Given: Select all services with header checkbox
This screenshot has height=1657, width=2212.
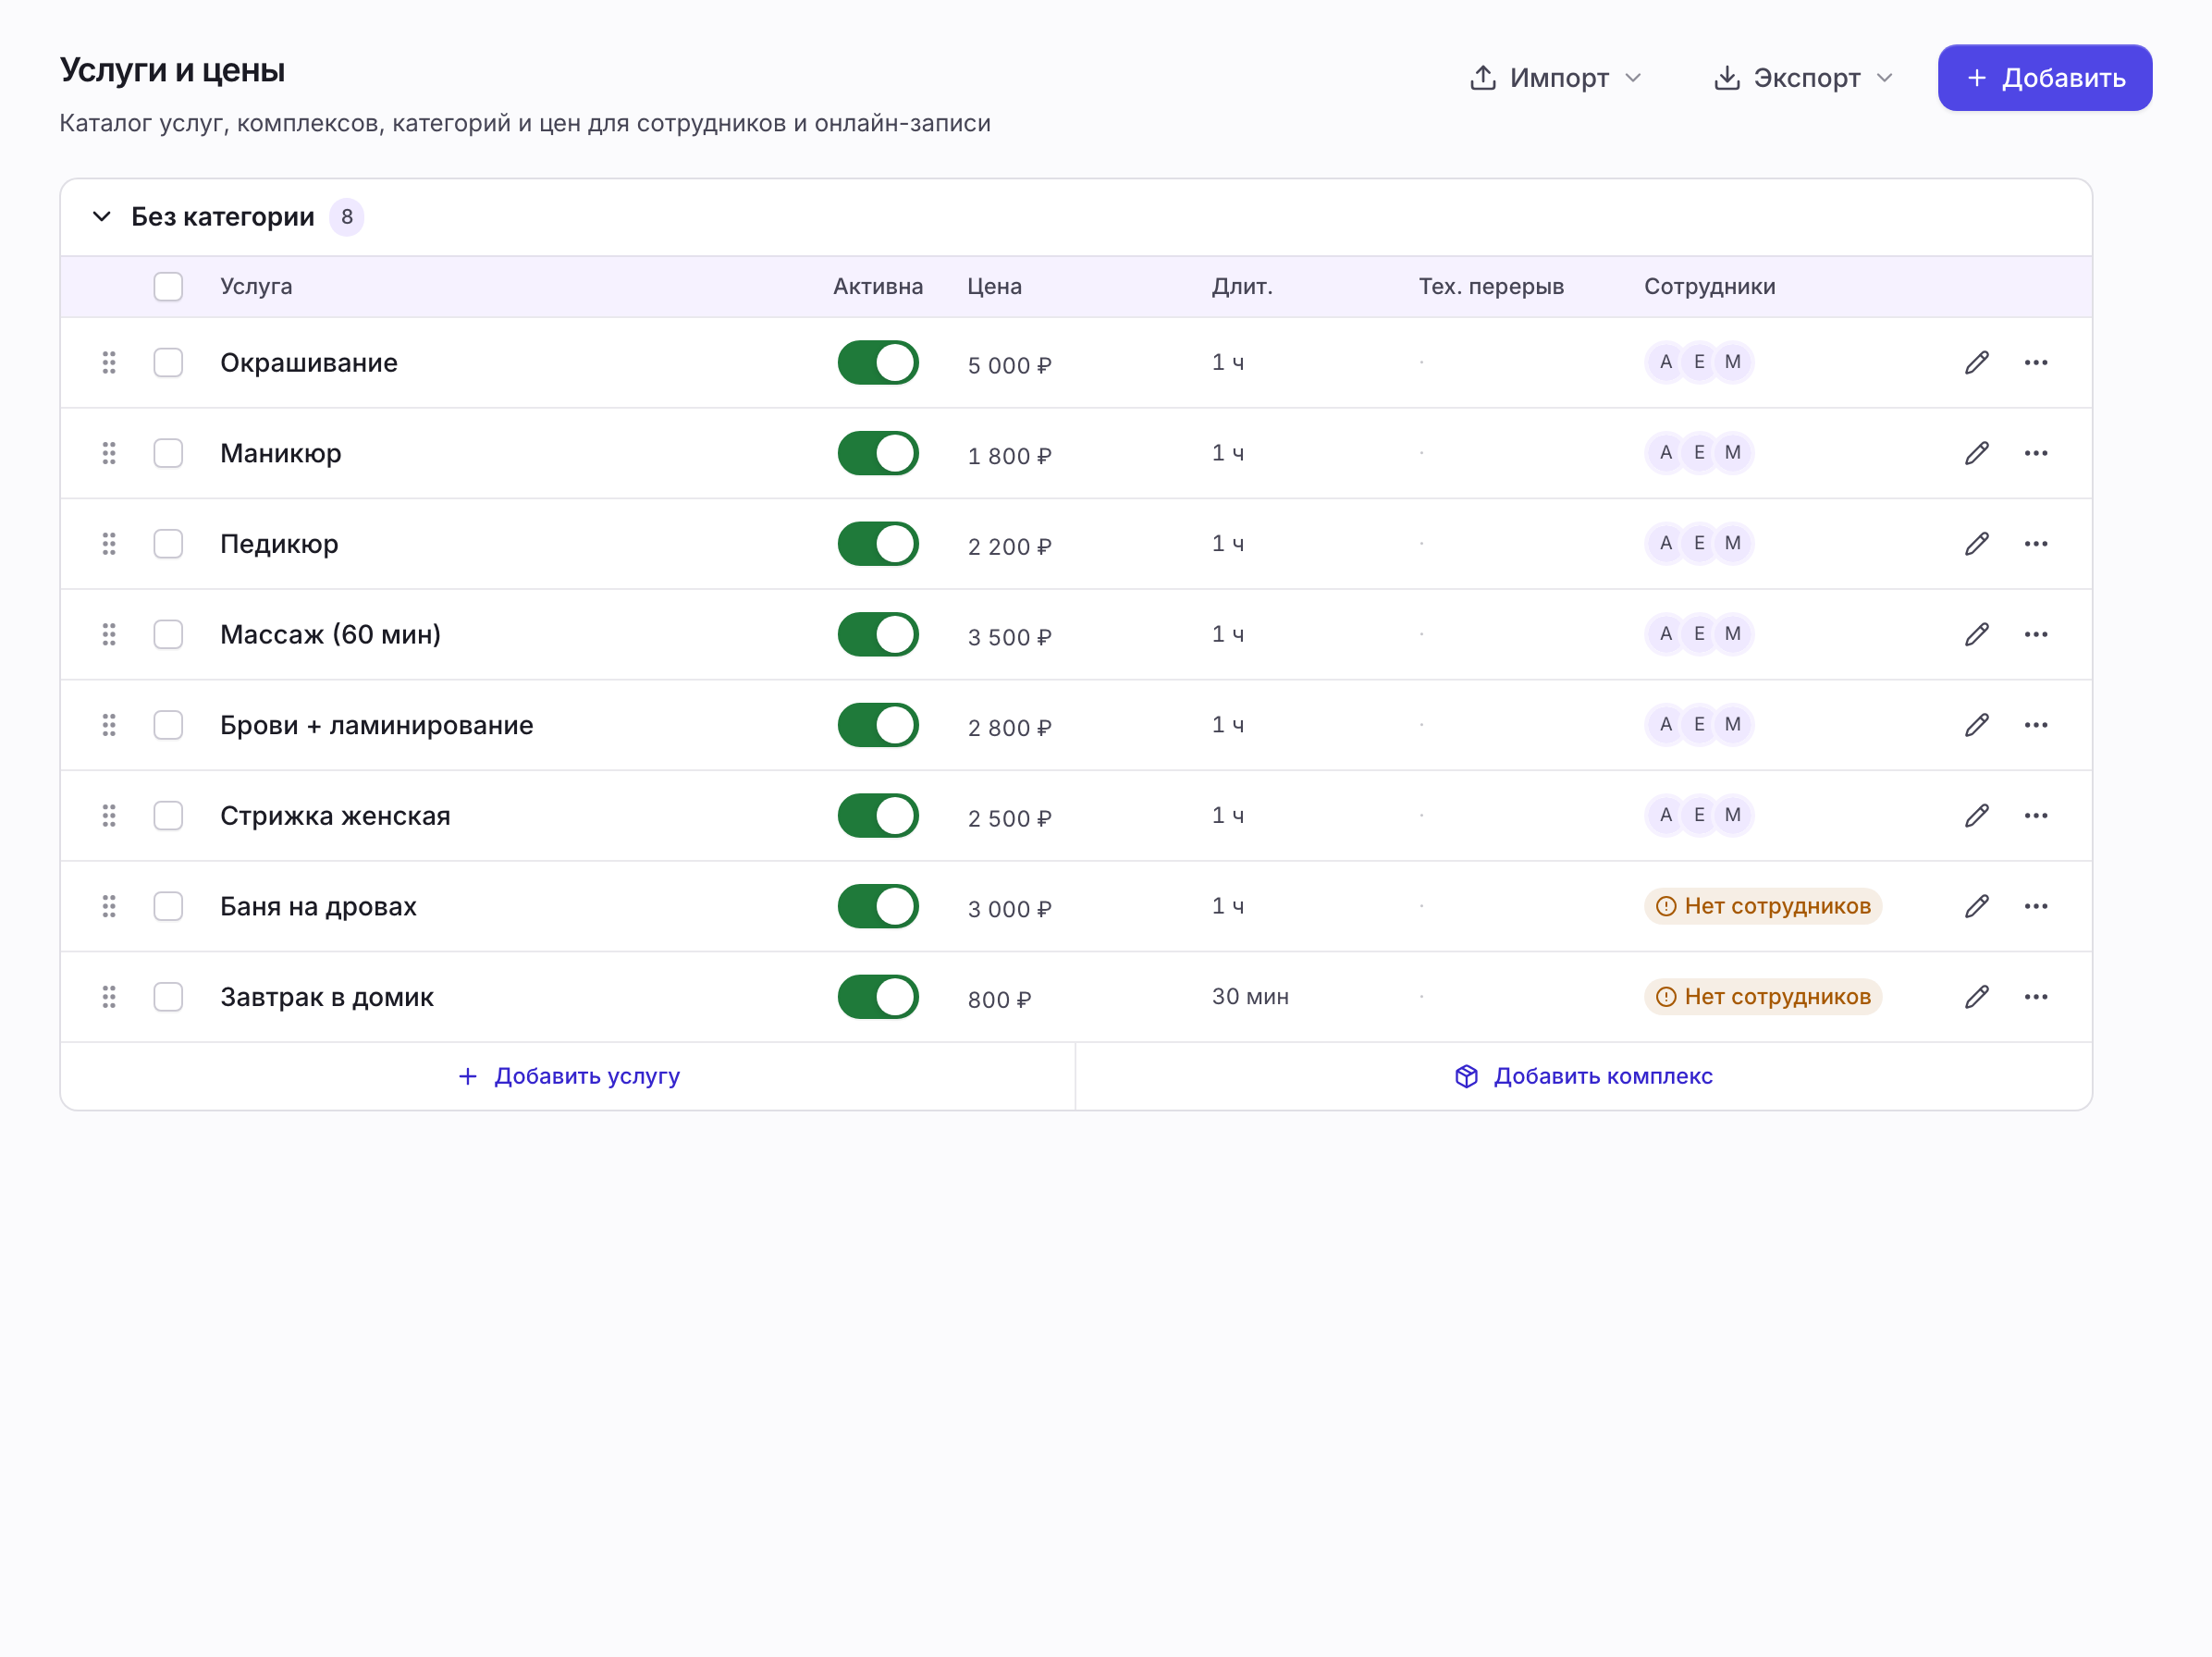Looking at the screenshot, I should coord(168,287).
